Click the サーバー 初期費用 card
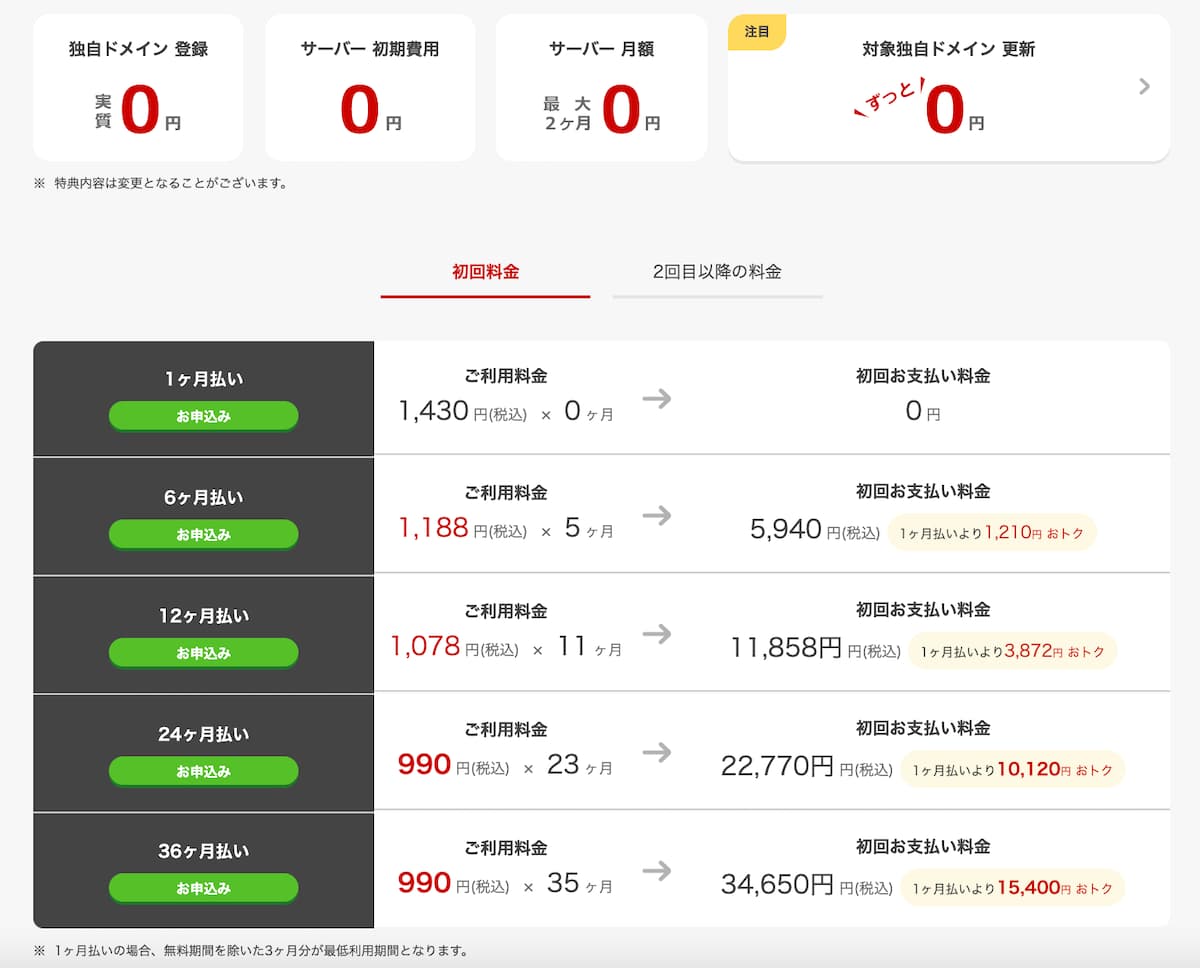1200x968 pixels. click(370, 87)
